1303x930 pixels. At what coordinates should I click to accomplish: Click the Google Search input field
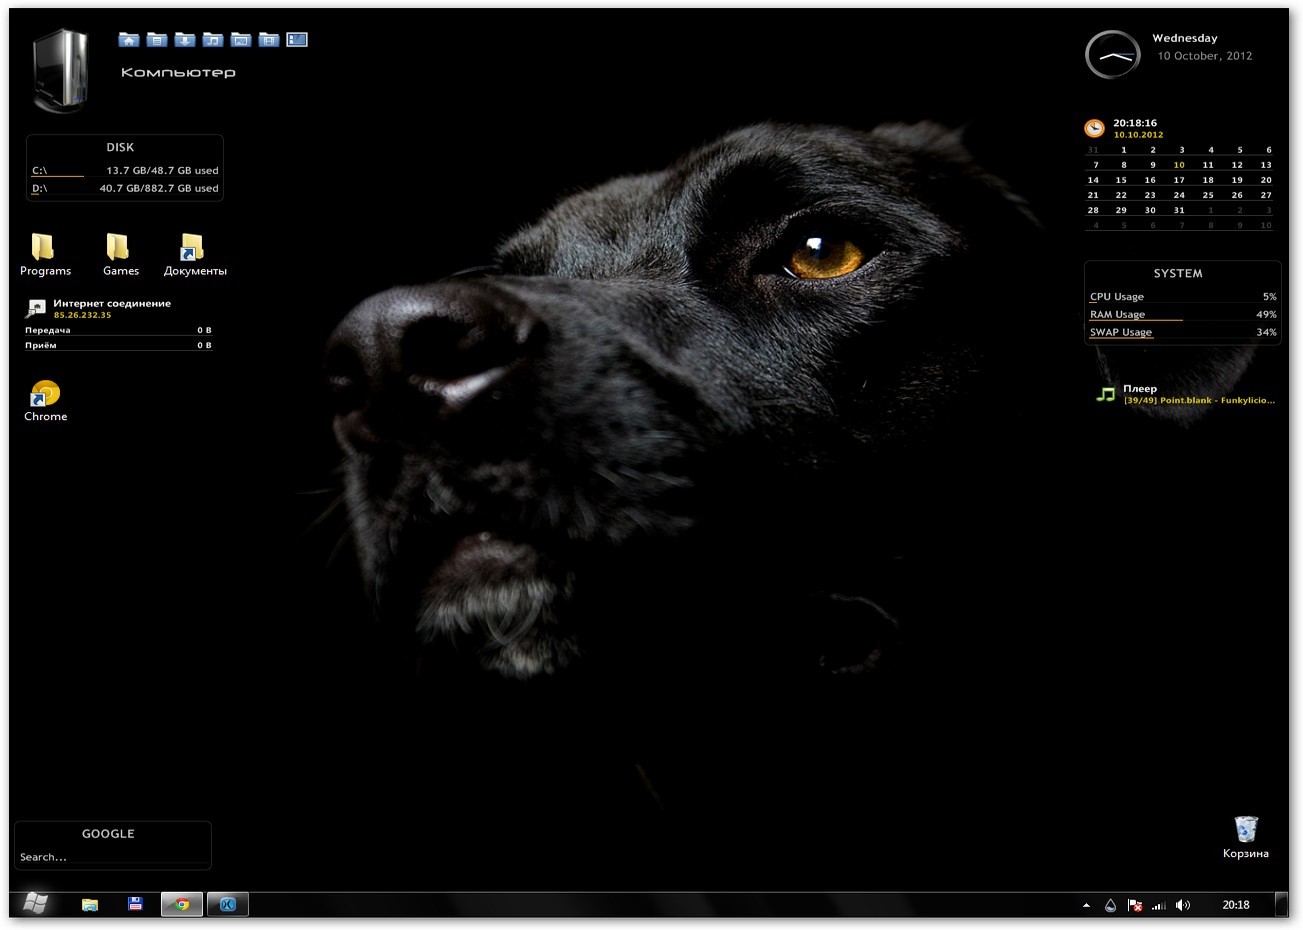(x=112, y=857)
